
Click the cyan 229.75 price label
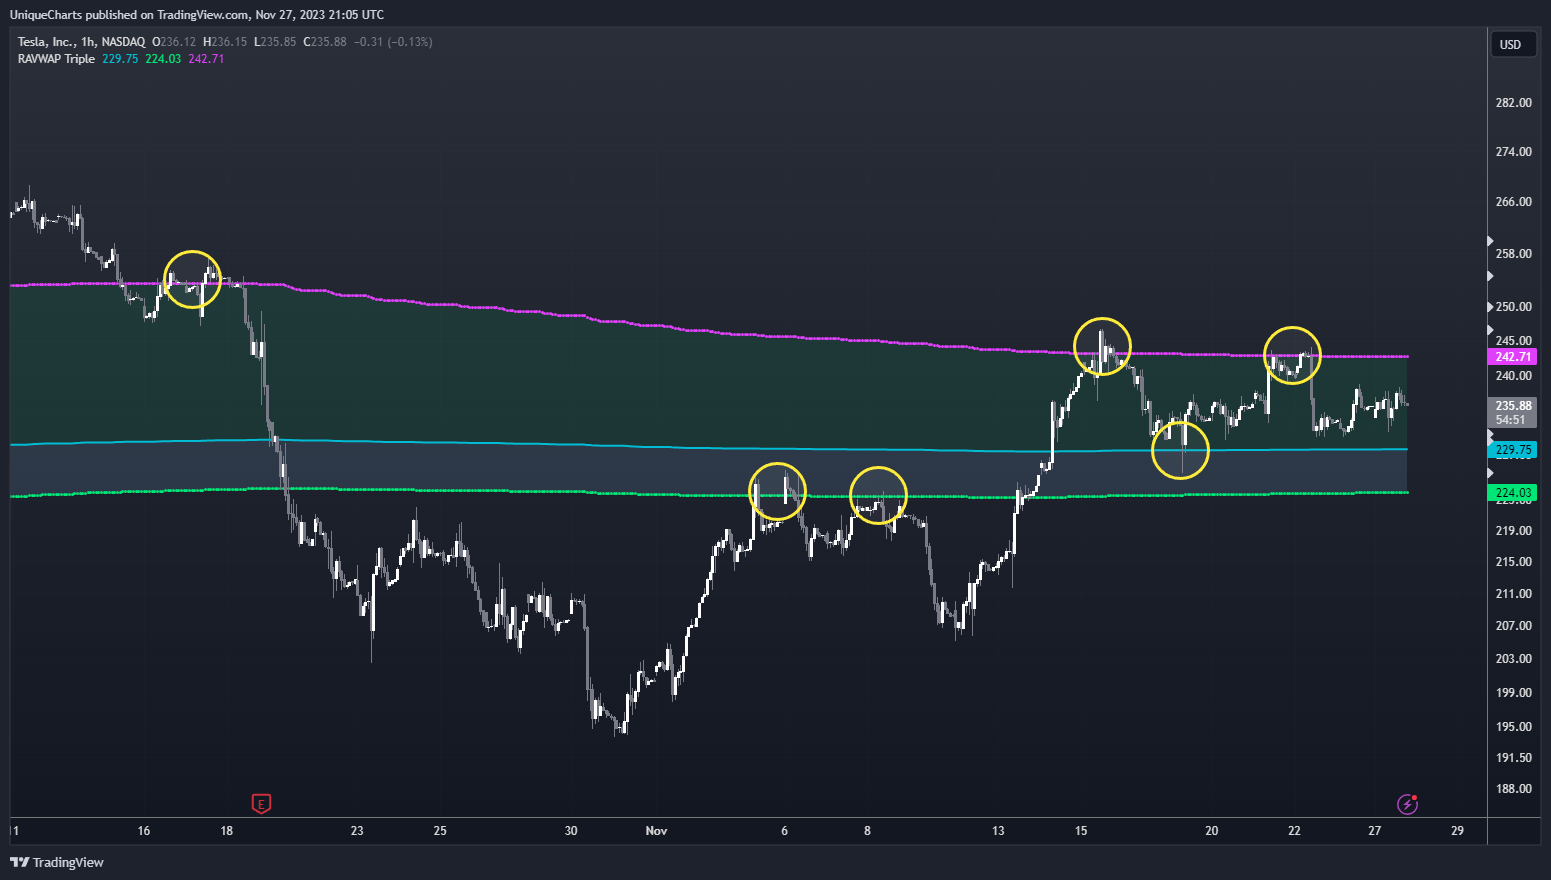[x=1513, y=450]
